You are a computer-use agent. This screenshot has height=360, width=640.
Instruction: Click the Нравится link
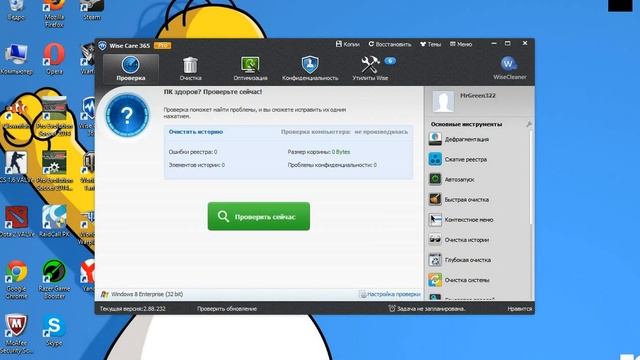[x=520, y=309]
